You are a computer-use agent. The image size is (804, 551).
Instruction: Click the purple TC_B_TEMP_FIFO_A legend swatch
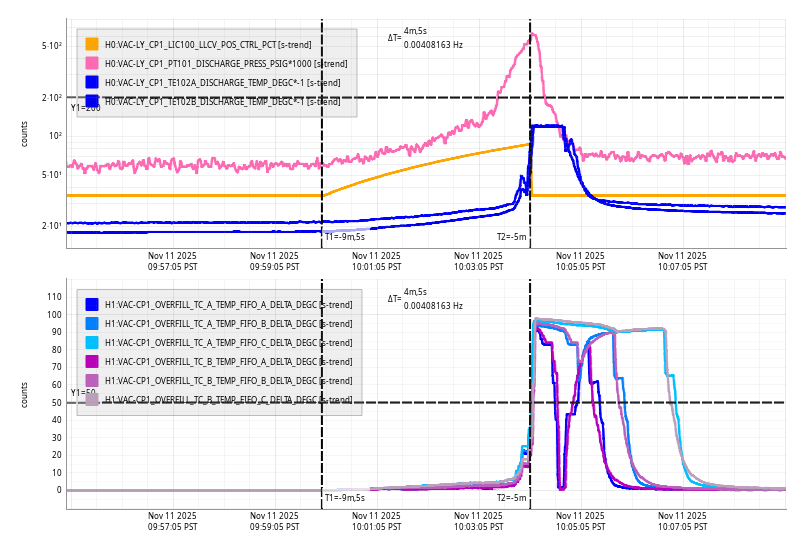[92, 361]
